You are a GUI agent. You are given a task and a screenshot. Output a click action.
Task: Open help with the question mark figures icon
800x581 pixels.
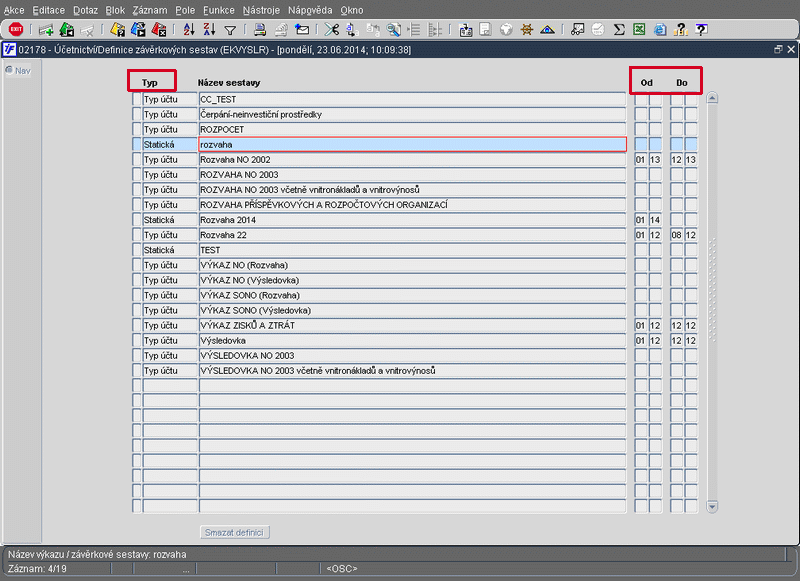(x=681, y=30)
